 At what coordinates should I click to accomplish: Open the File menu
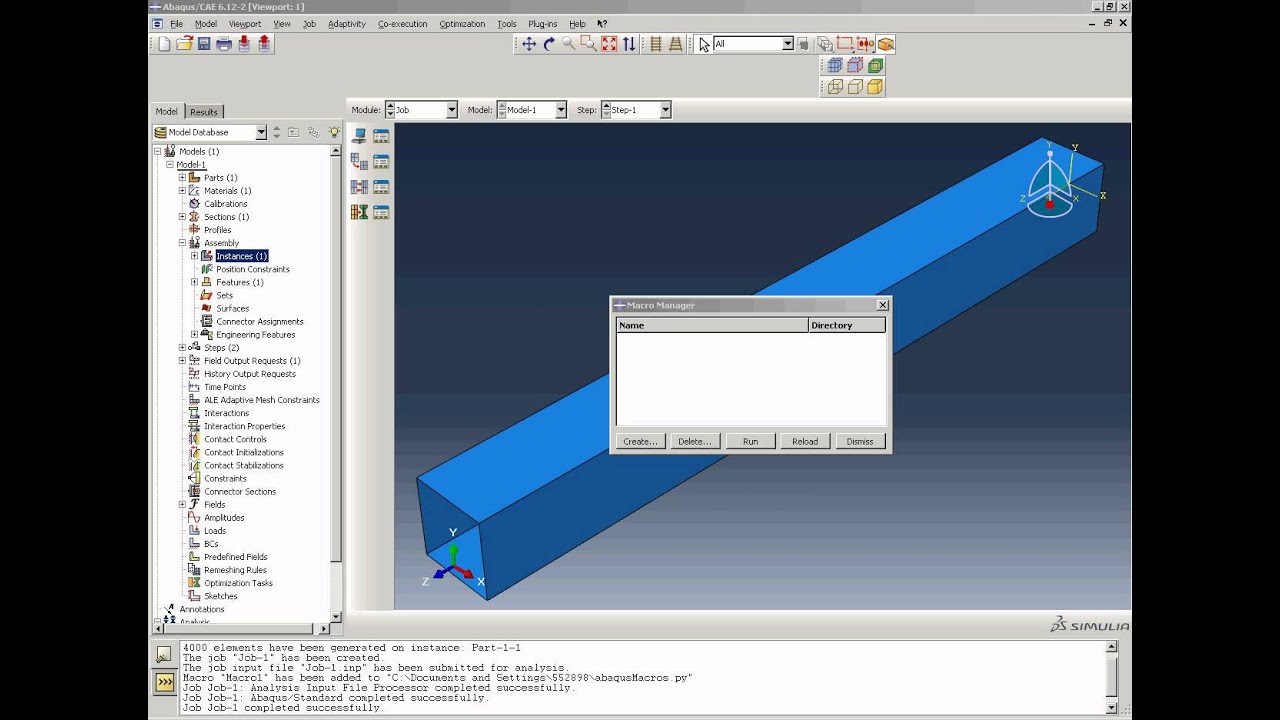[176, 24]
